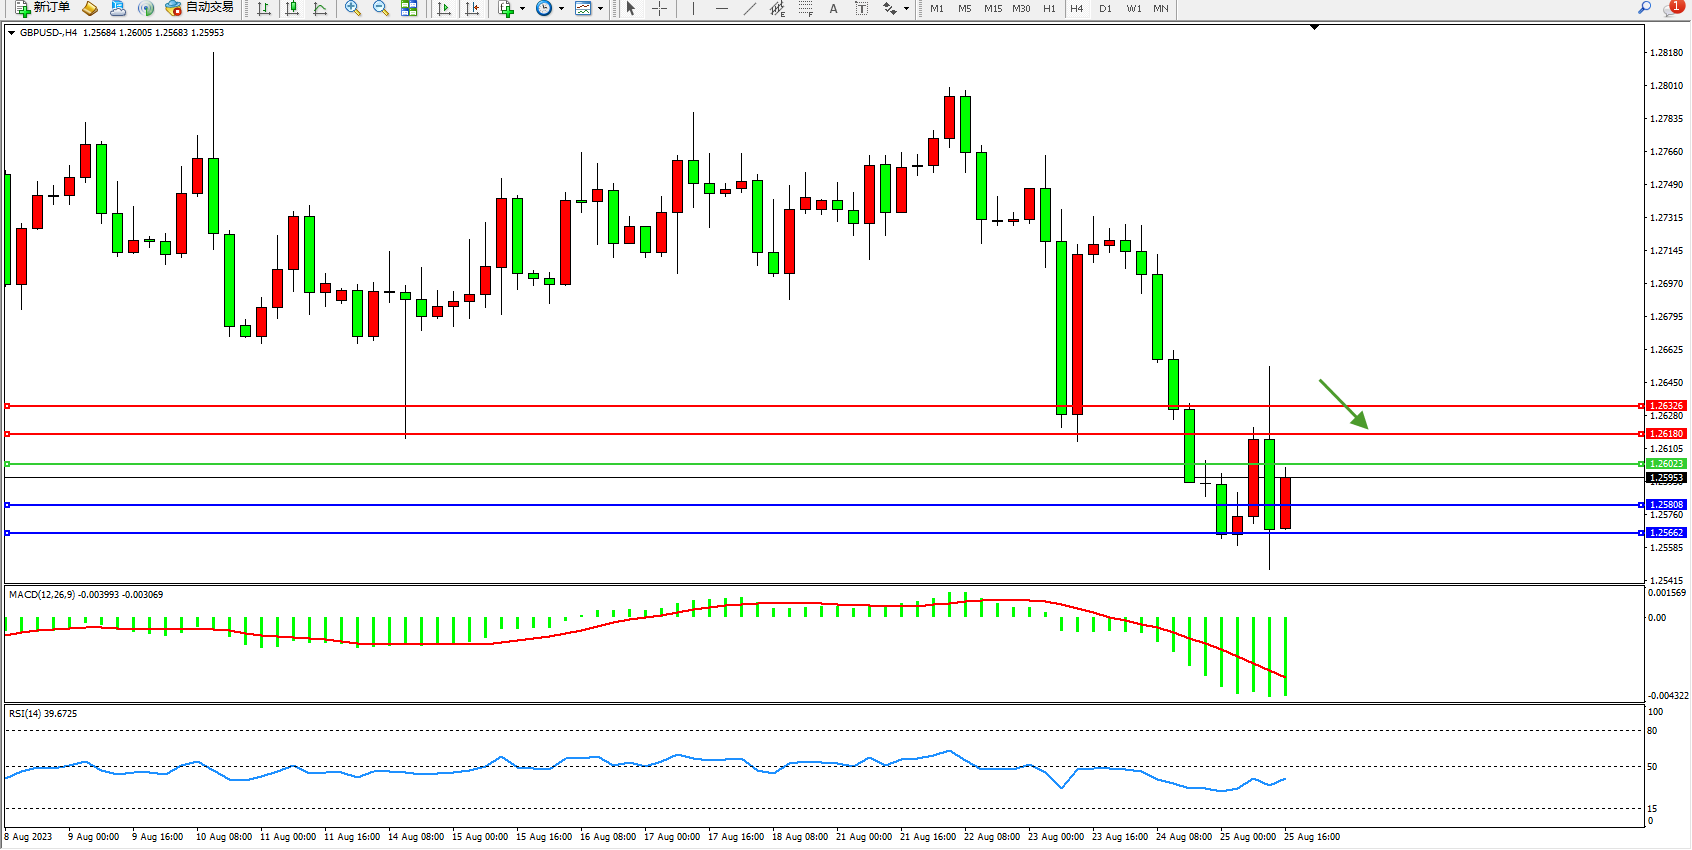The width and height of the screenshot is (1692, 850).
Task: Switch chart to bar chart mode
Action: (264, 8)
